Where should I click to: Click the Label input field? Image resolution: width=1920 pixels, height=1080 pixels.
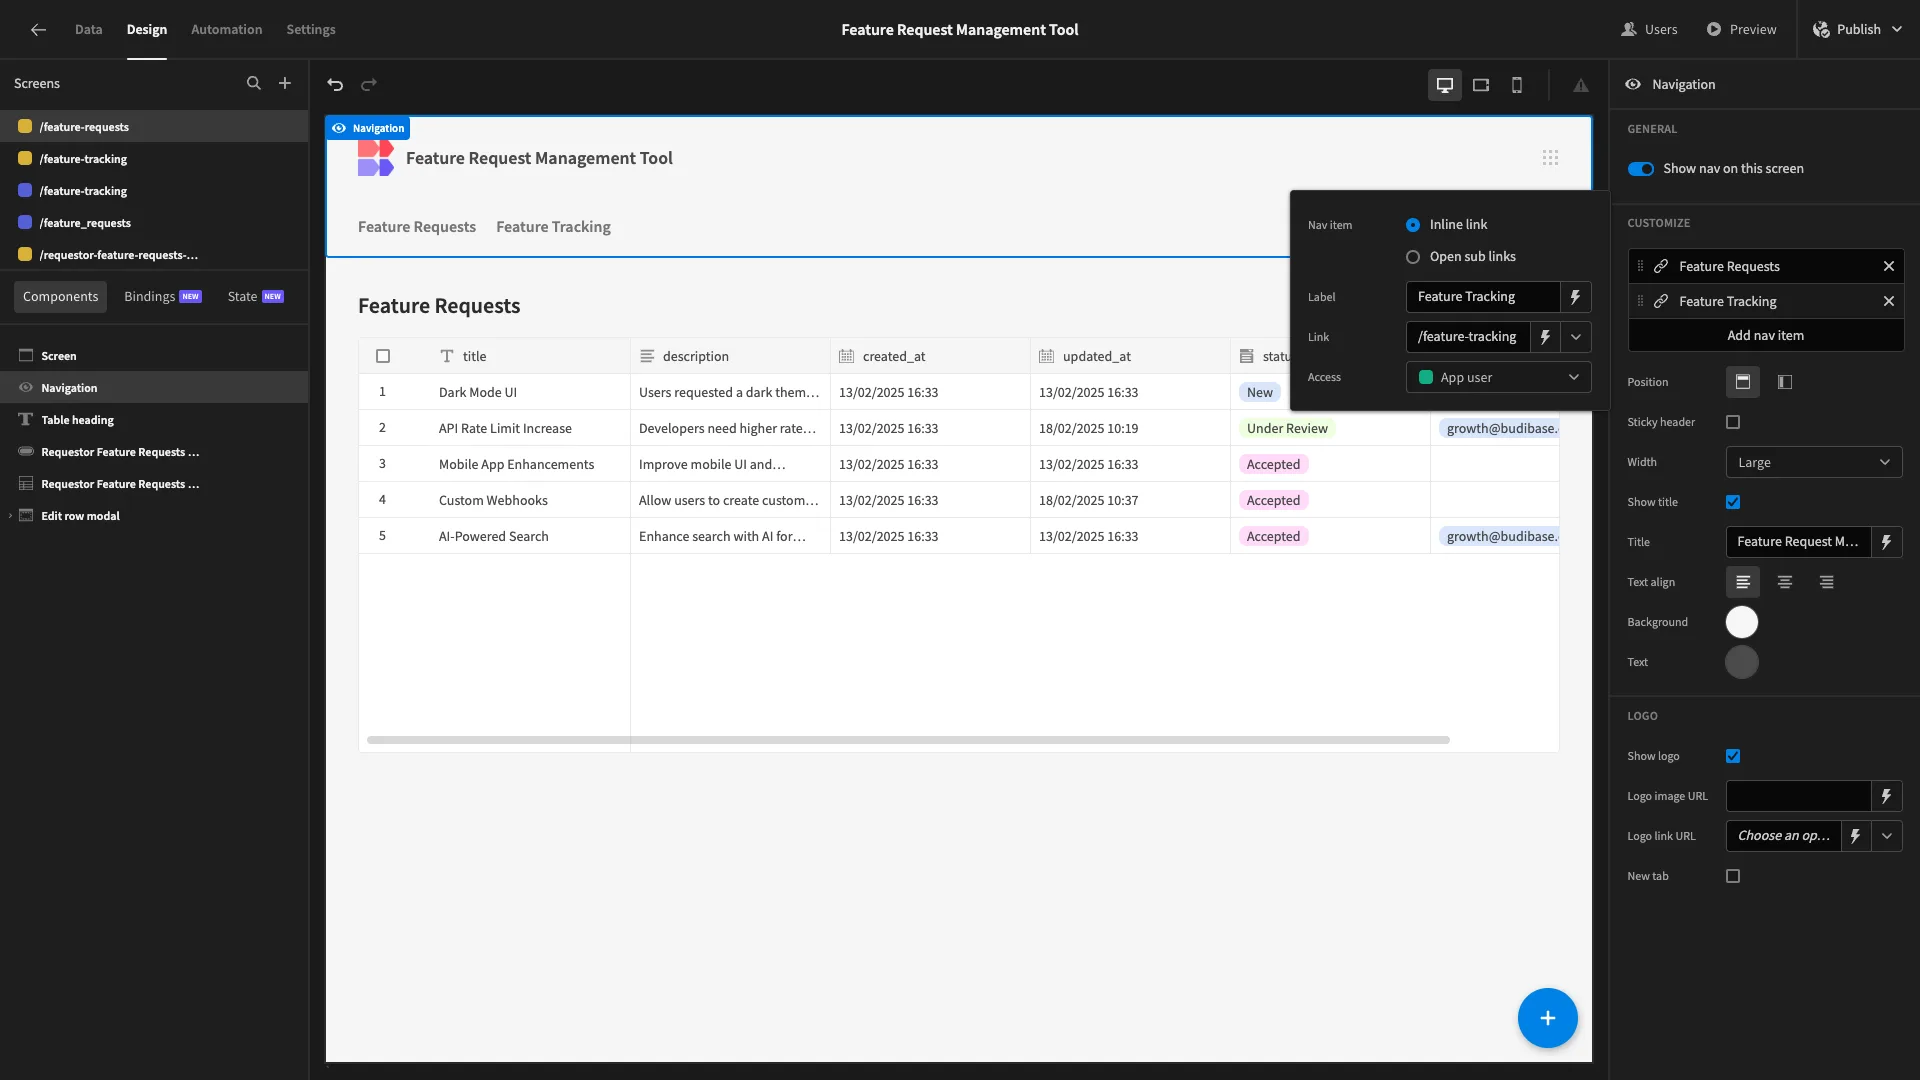(x=1483, y=297)
